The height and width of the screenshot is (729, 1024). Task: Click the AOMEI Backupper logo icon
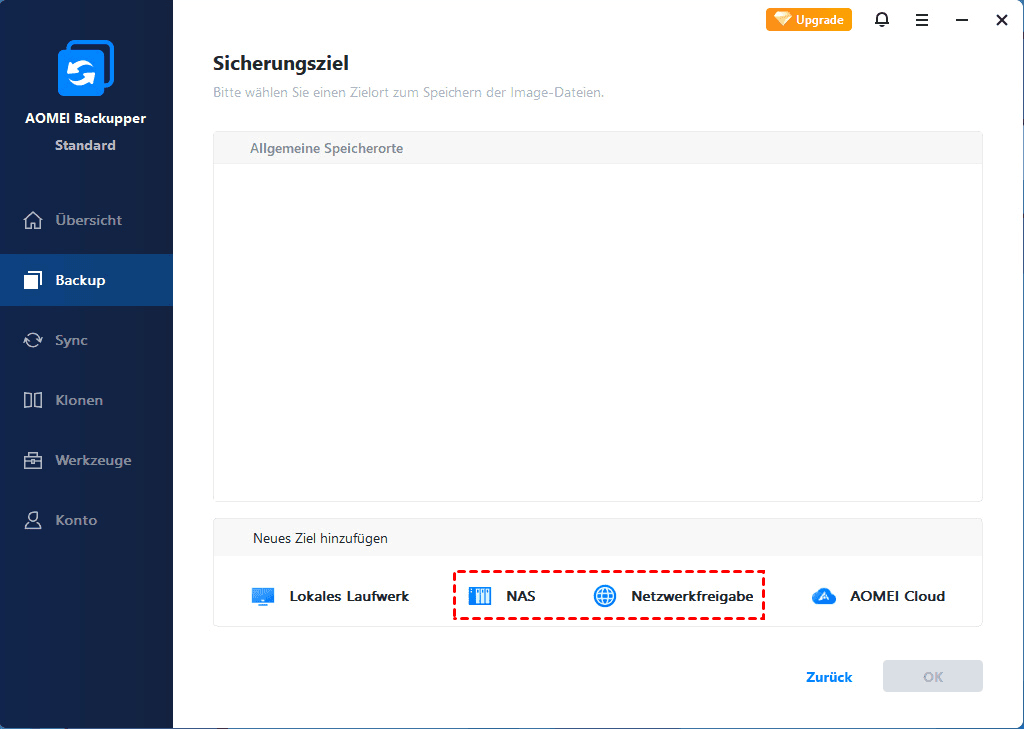[86, 68]
